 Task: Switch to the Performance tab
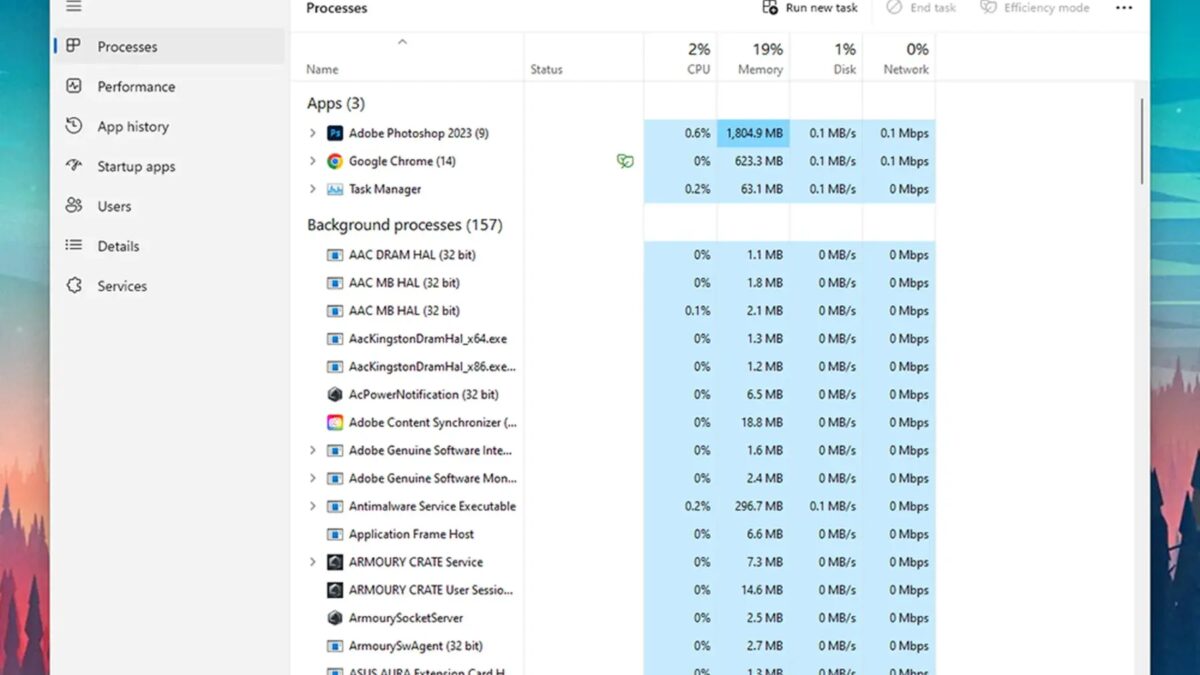[x=135, y=87]
